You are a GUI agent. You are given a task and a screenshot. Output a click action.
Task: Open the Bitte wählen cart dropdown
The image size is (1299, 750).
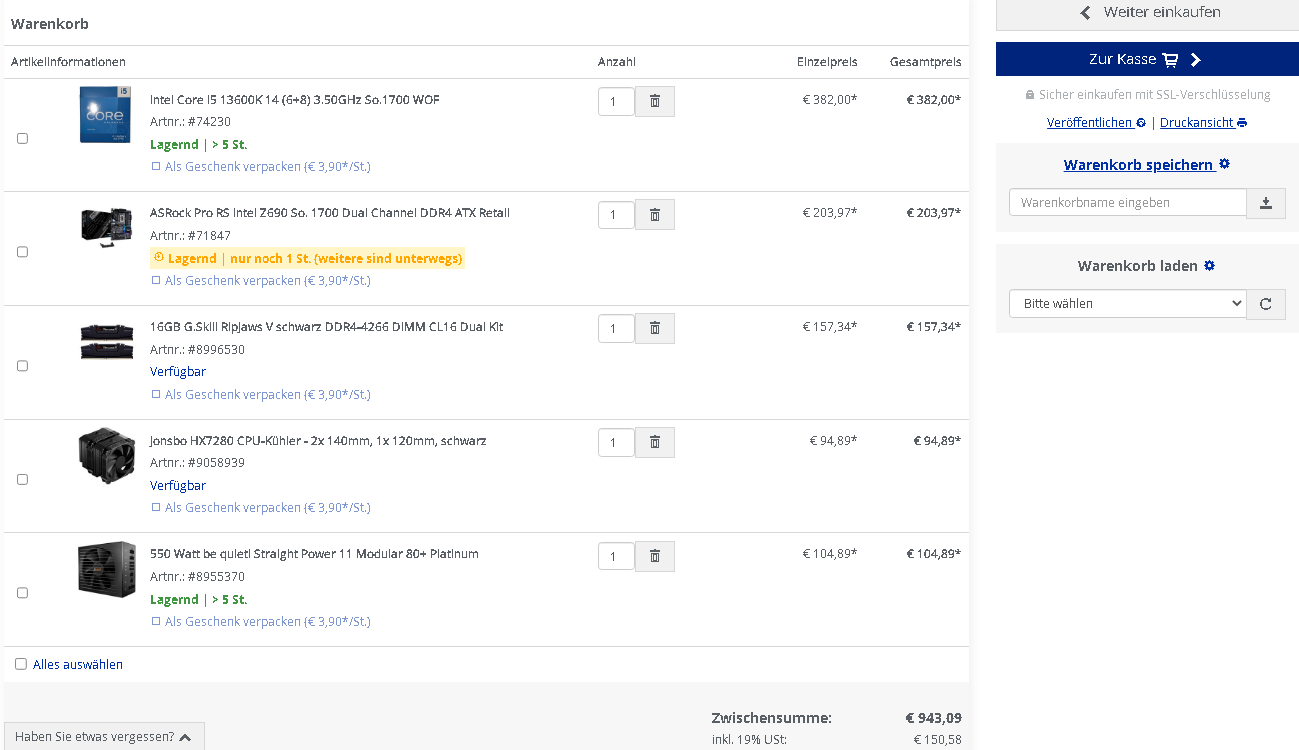pyautogui.click(x=1128, y=303)
